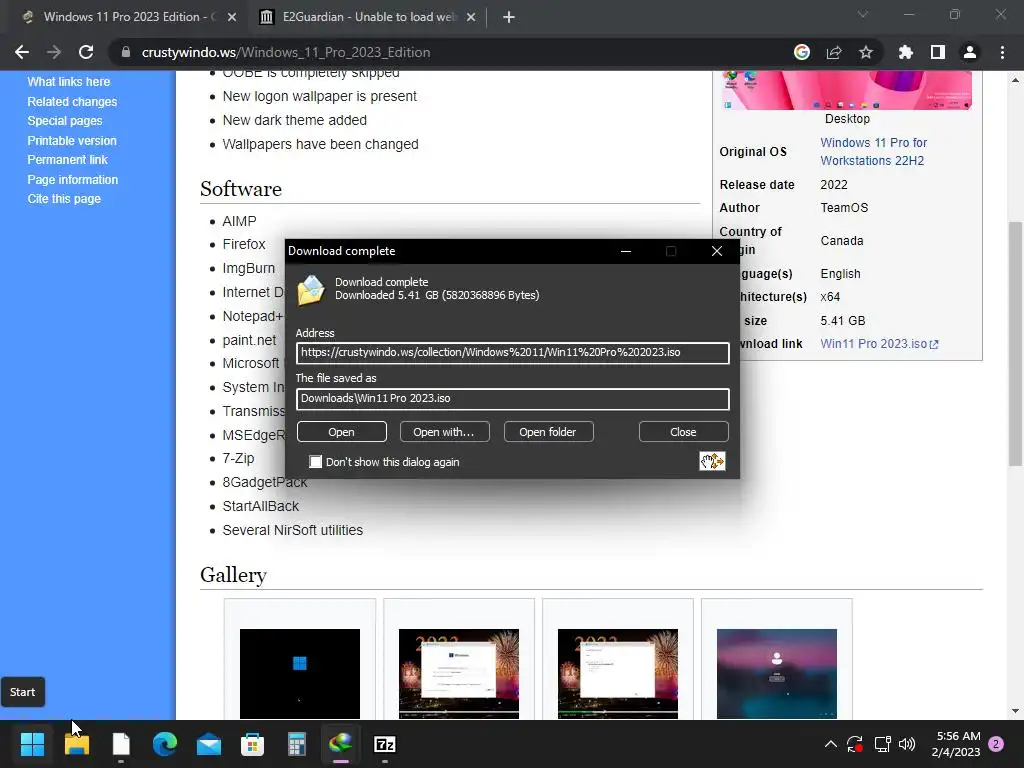Viewport: 1024px width, 768px height.
Task: Open Special pages sidebar link
Action: 65,121
